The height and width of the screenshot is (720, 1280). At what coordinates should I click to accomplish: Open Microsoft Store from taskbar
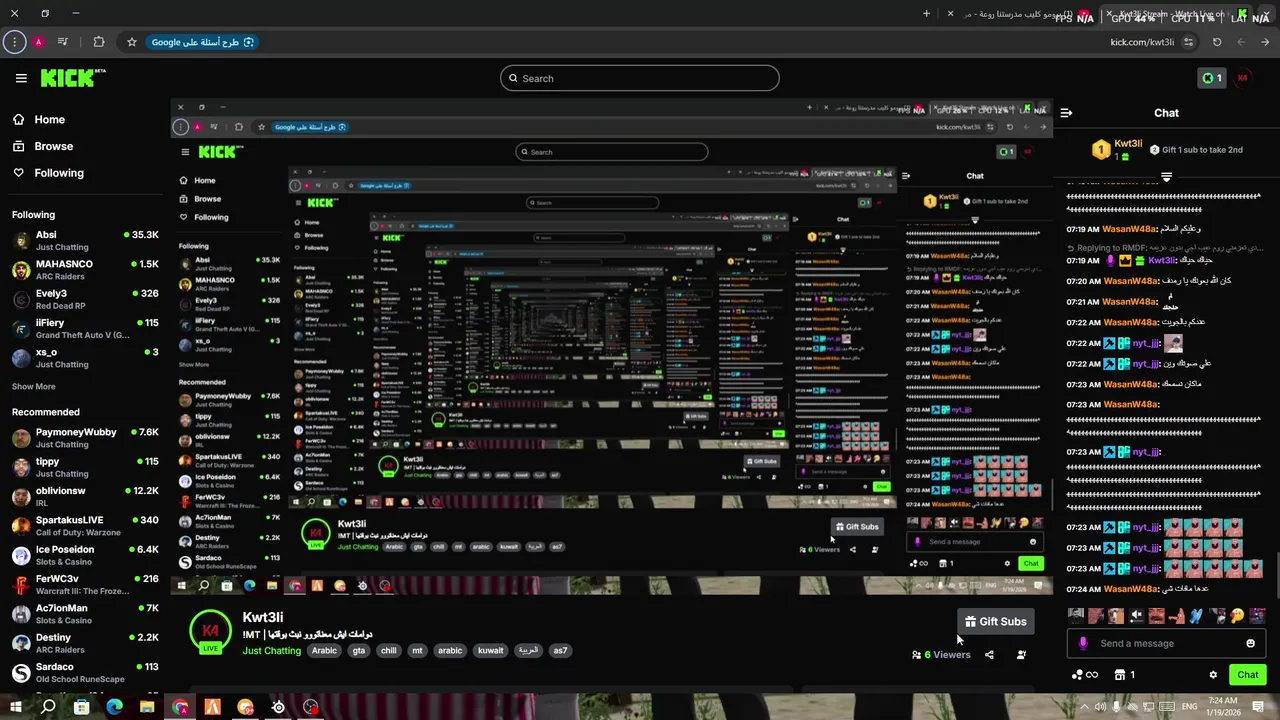[x=81, y=707]
